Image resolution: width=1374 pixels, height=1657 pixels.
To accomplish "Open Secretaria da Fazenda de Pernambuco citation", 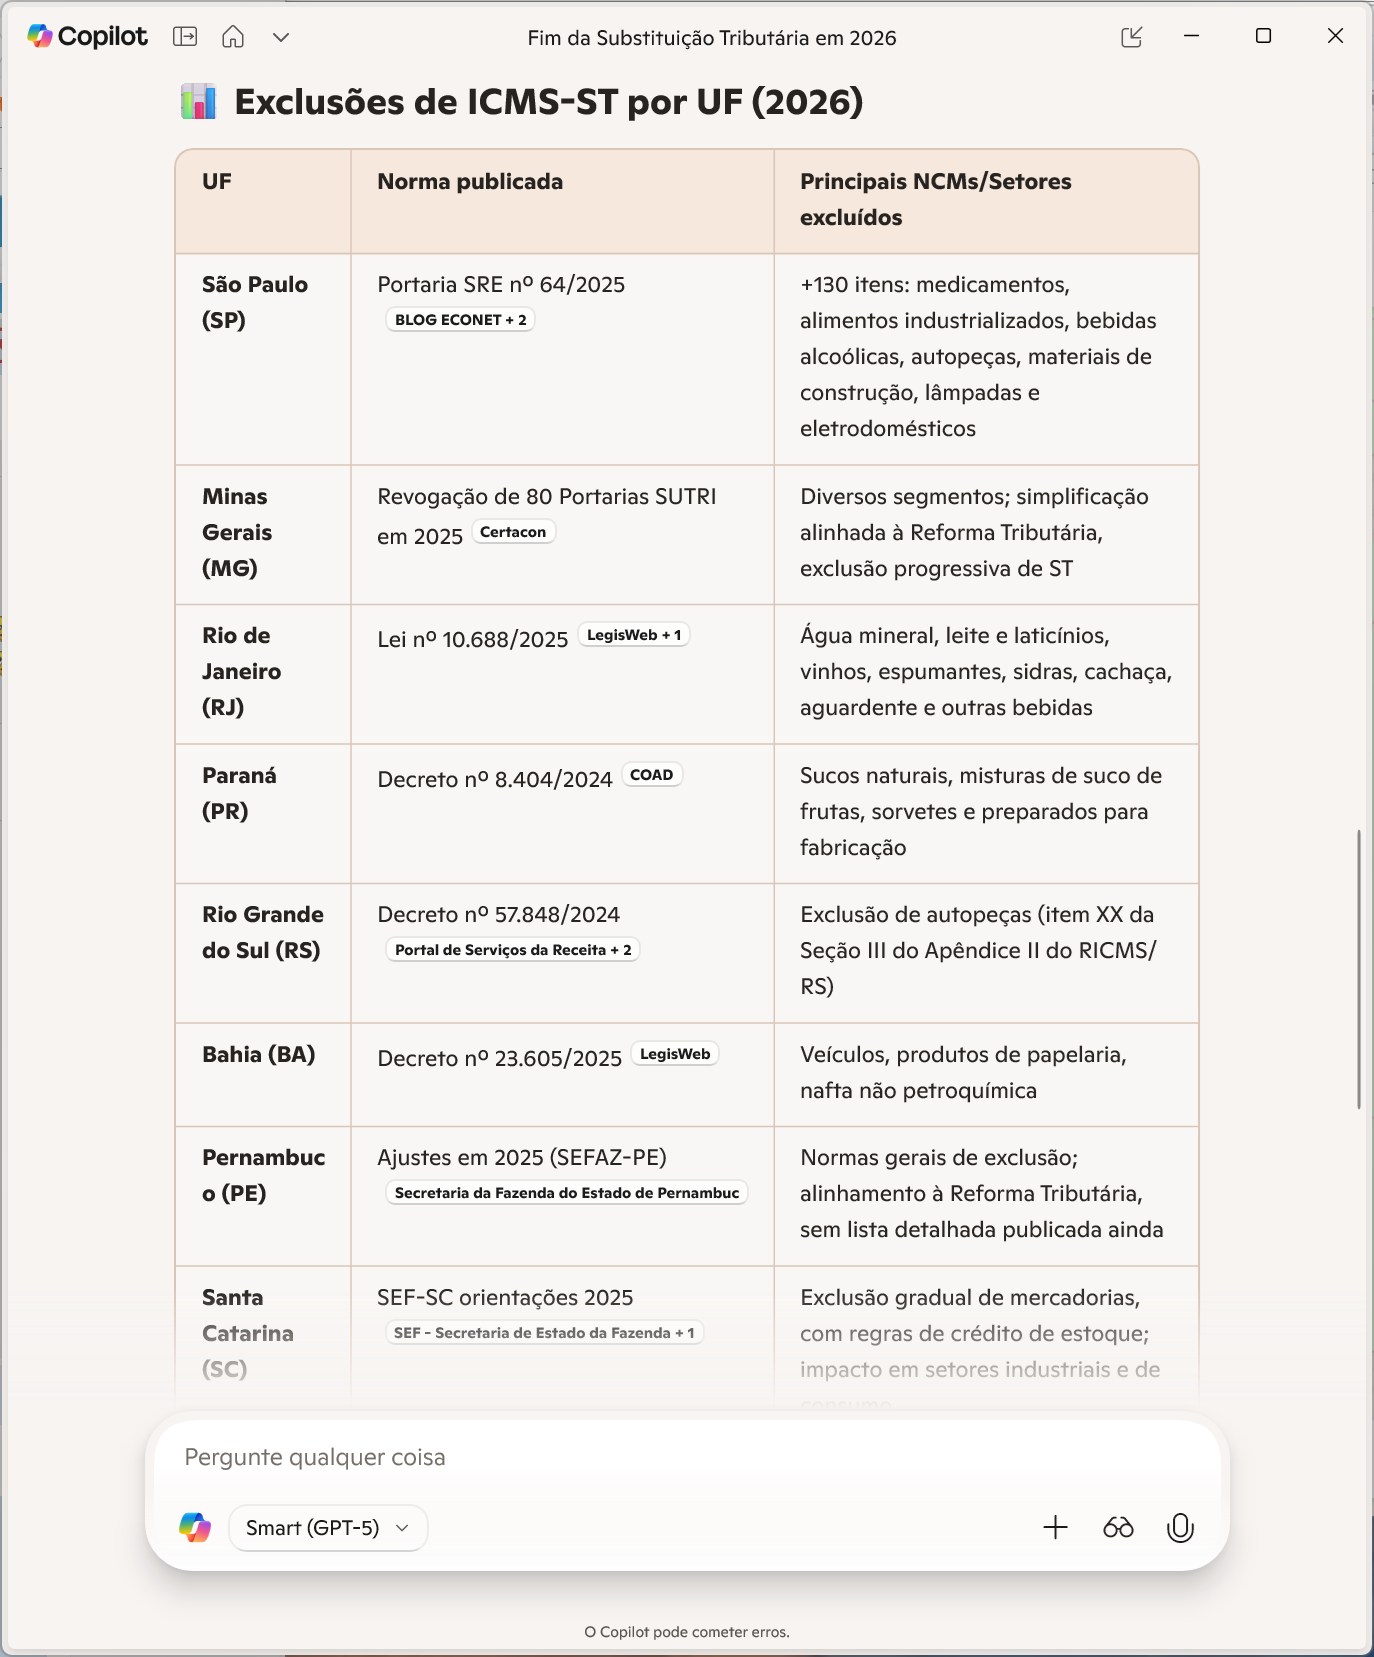I will [566, 1193].
